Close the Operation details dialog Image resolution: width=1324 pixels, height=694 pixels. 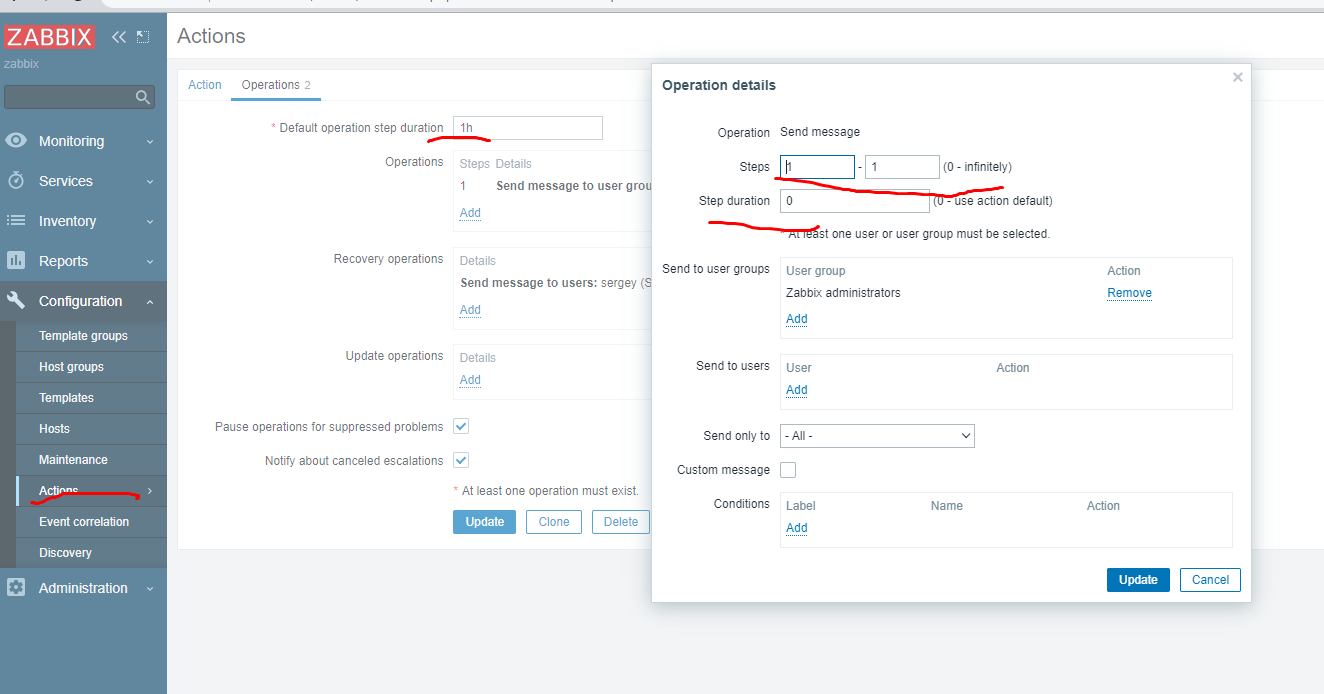click(x=1237, y=77)
